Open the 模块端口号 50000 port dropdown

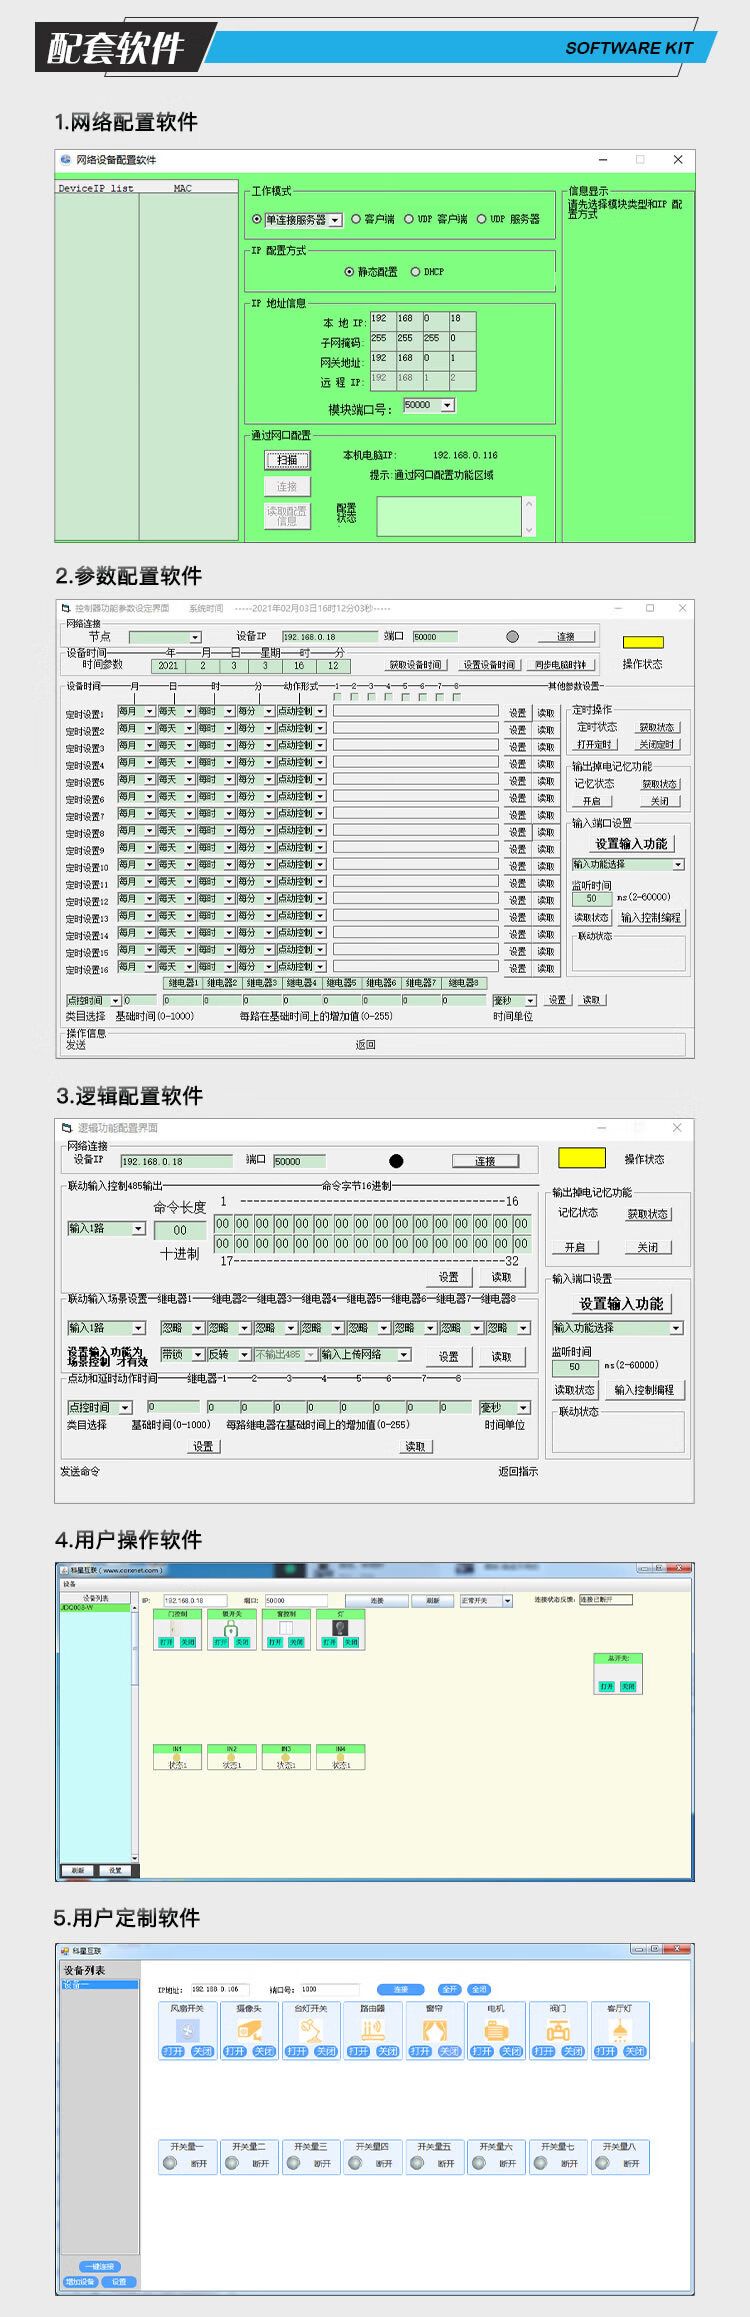(x=447, y=405)
